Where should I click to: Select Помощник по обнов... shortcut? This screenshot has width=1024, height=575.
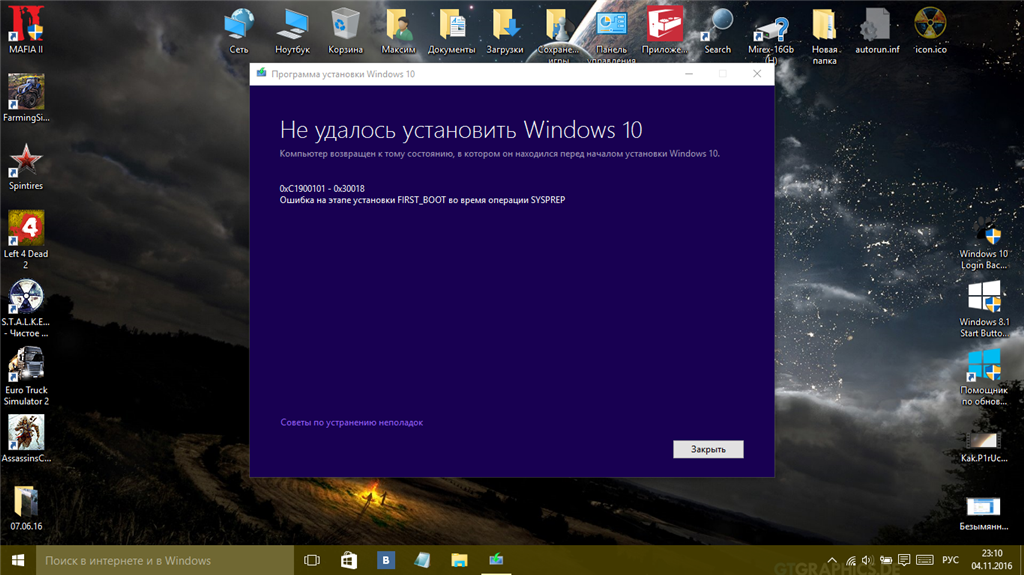pyautogui.click(x=984, y=377)
